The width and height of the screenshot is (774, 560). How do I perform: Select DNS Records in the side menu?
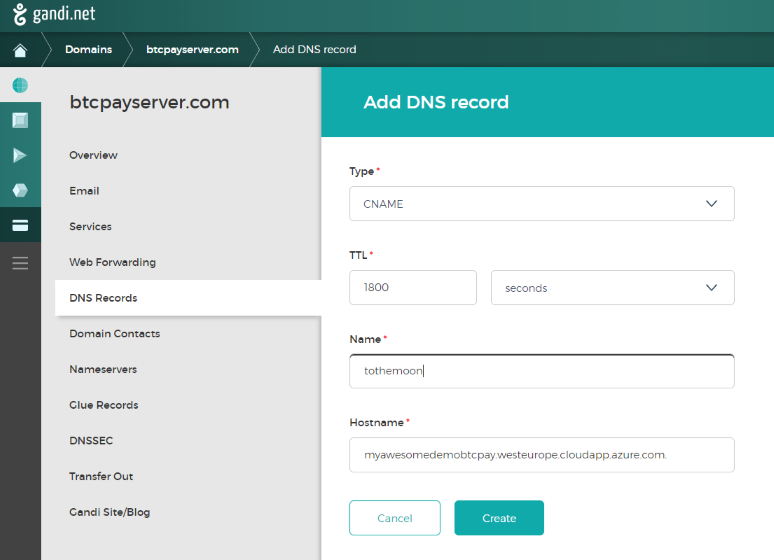click(103, 298)
